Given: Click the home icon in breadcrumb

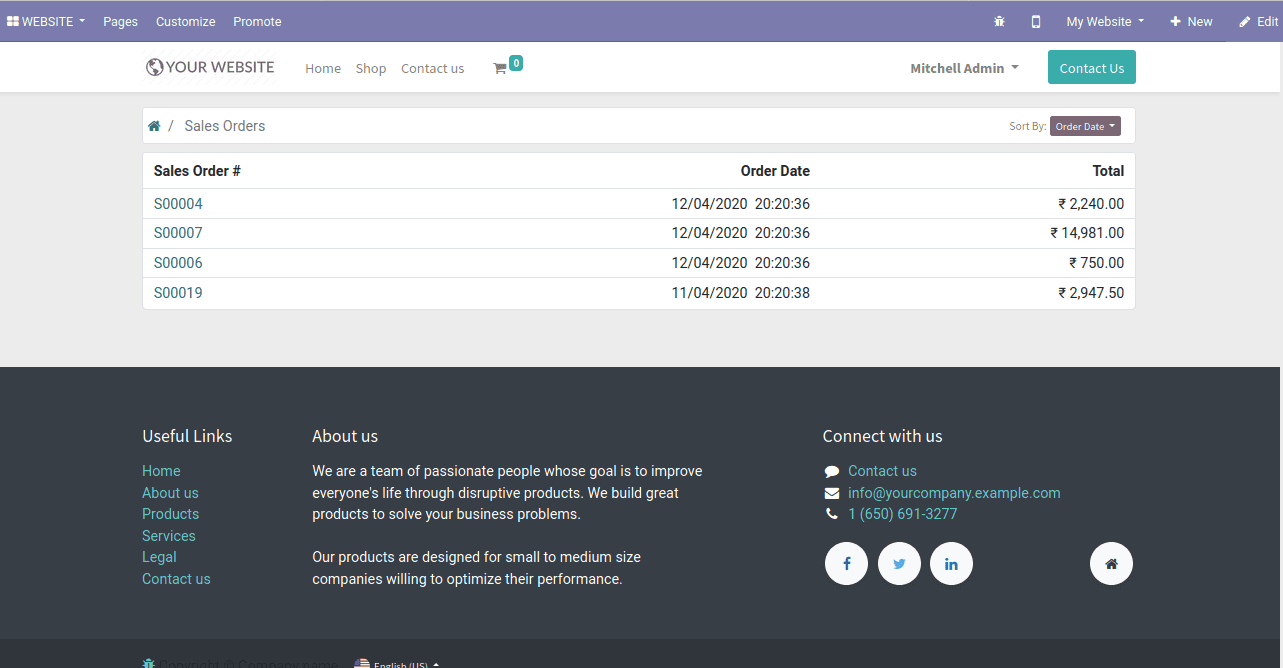Looking at the screenshot, I should click(155, 125).
